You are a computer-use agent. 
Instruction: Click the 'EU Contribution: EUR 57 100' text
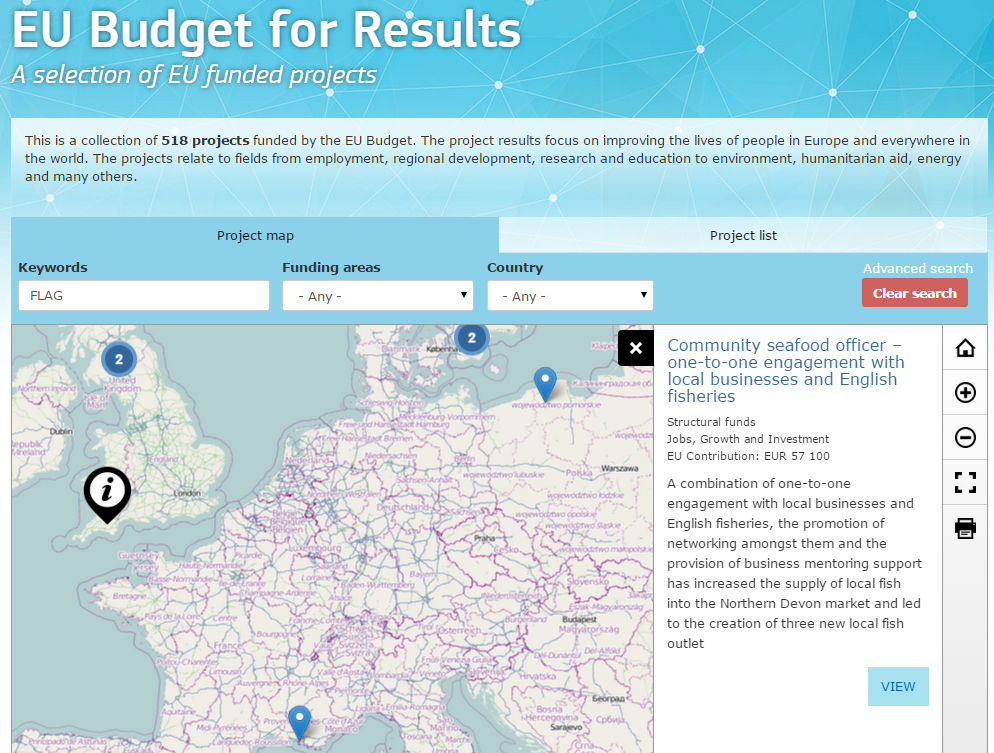click(x=748, y=456)
